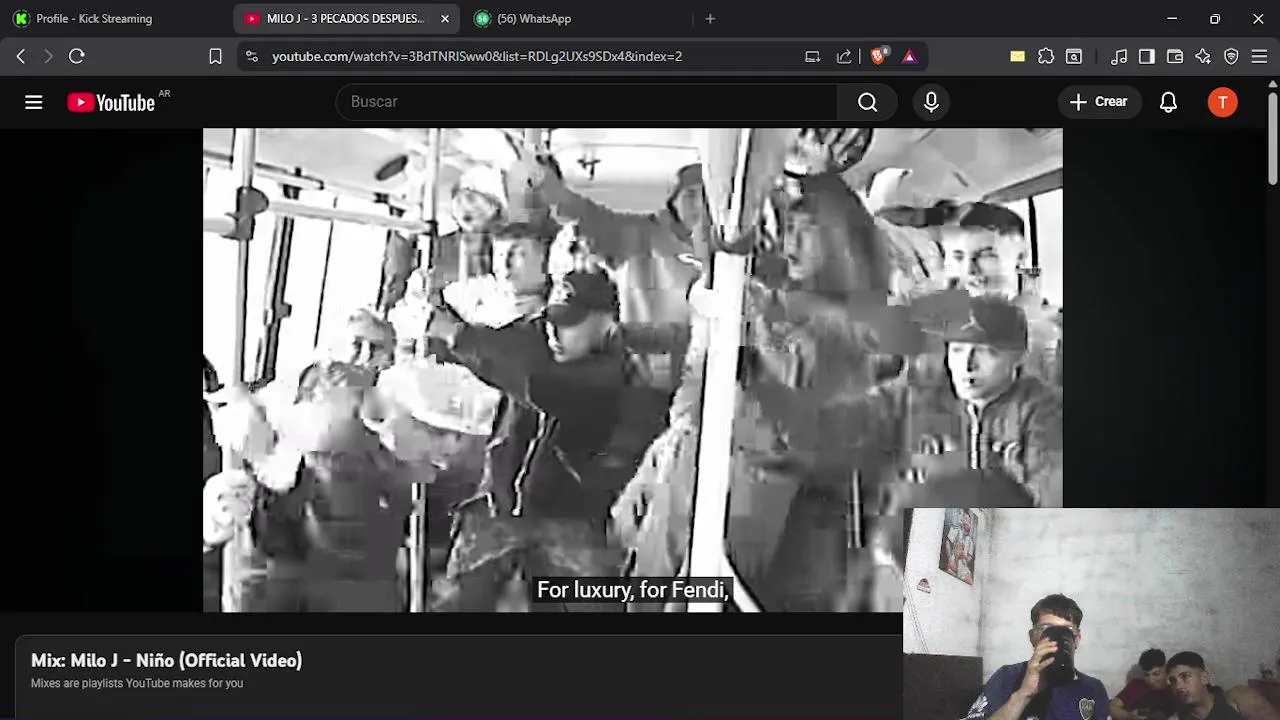Install YouTube as an app
This screenshot has height=720, width=1280.
pyautogui.click(x=813, y=56)
